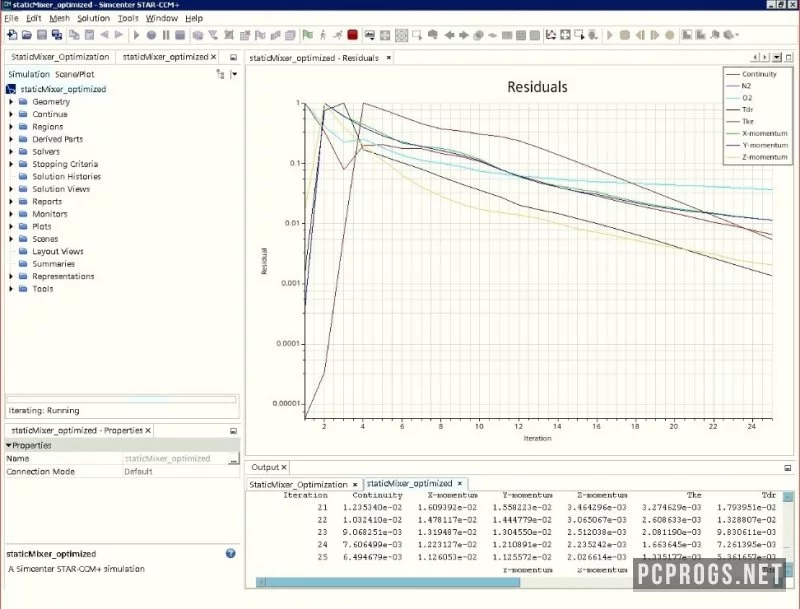
Task: Open the Mesh menu
Action: point(59,18)
